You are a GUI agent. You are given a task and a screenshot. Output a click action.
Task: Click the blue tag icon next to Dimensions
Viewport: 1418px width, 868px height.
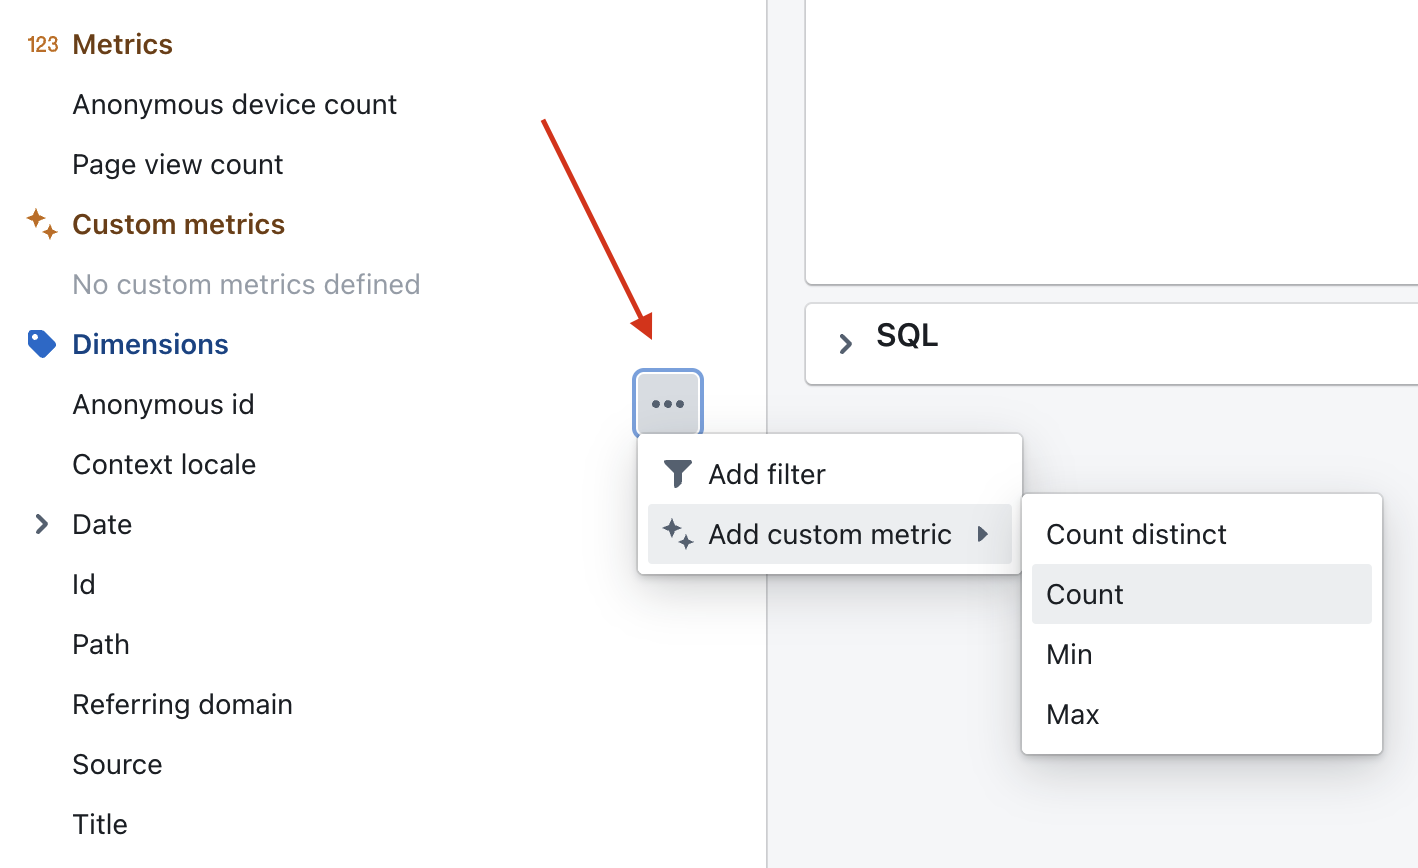[42, 344]
